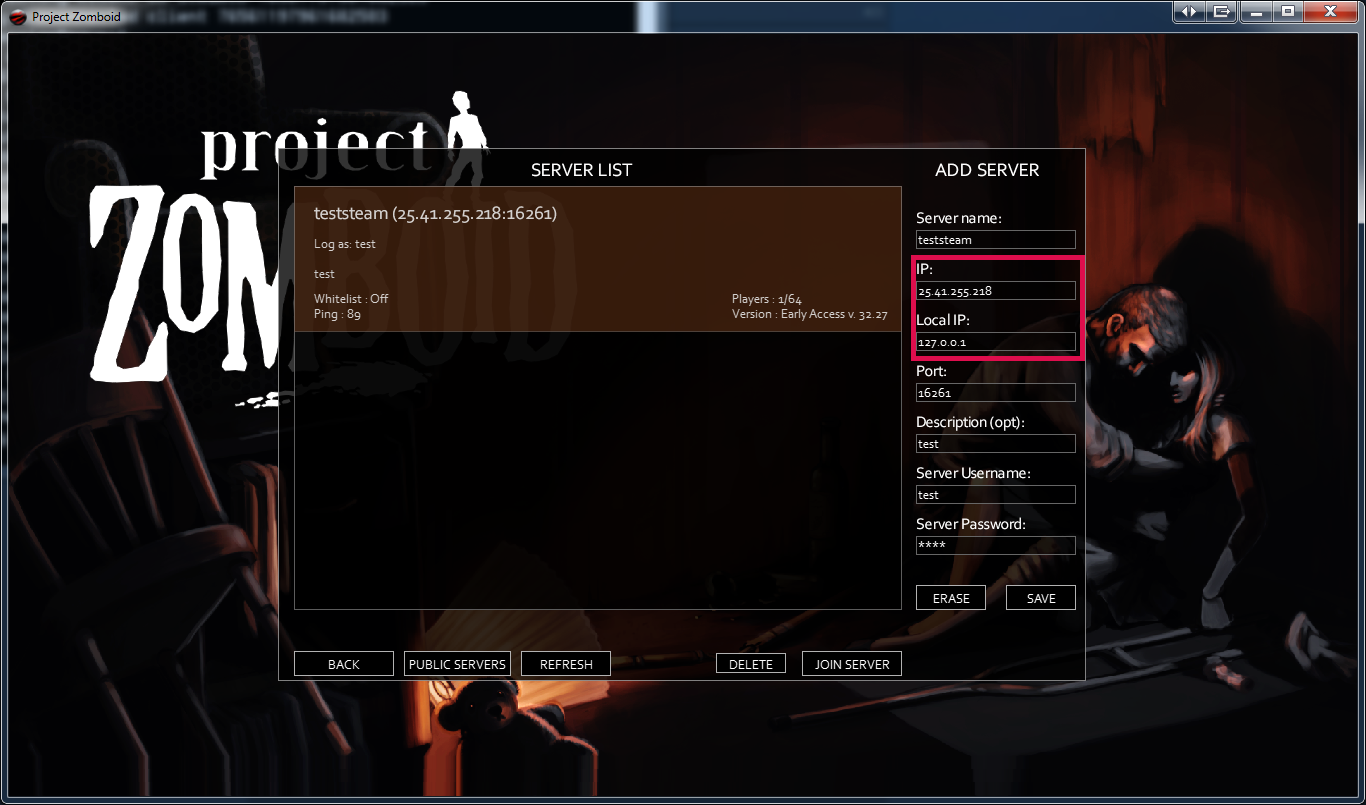Click the "Description (opt):" label
Viewport: 1366px width, 805px height.
coord(970,422)
